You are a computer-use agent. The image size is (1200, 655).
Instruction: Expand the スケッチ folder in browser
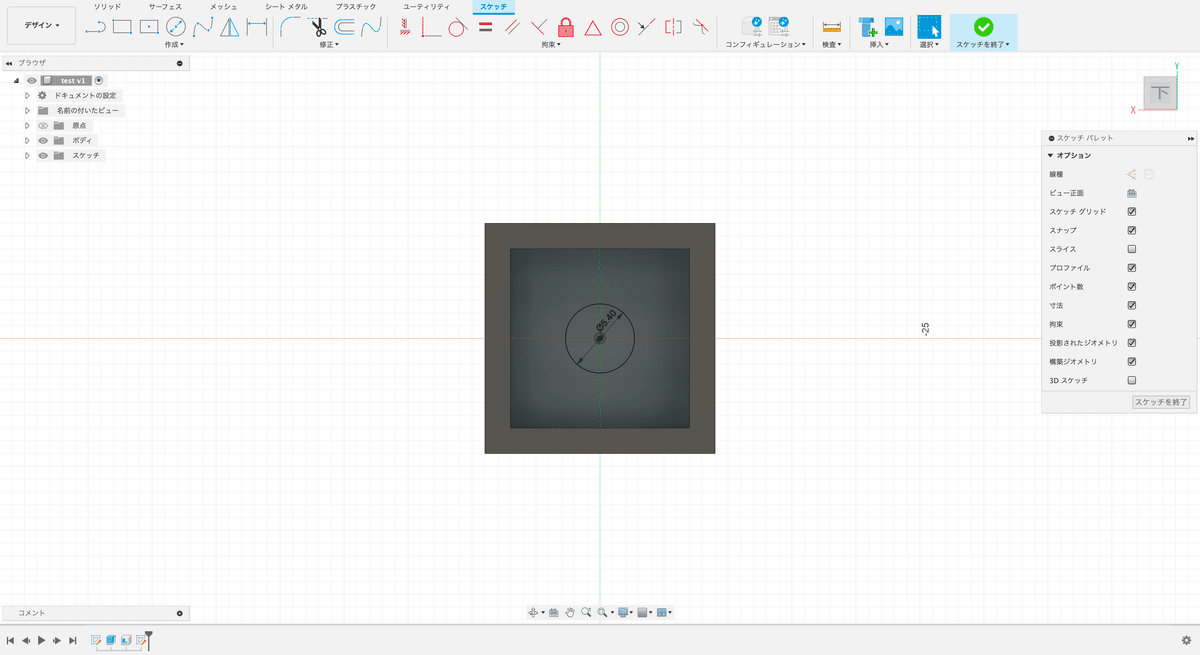28,156
